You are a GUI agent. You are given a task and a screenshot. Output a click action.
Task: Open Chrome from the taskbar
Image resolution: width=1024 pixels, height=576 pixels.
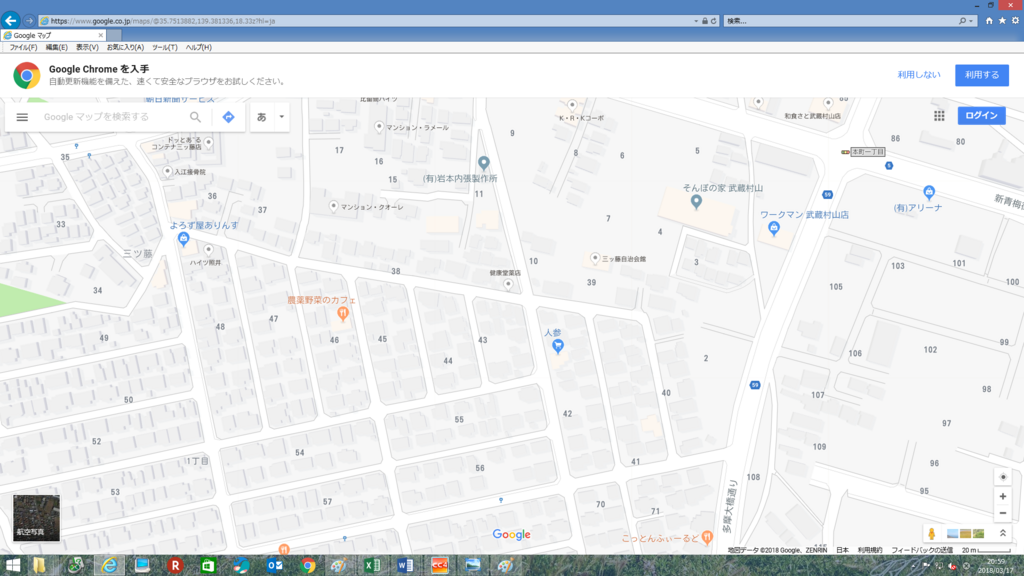308,566
